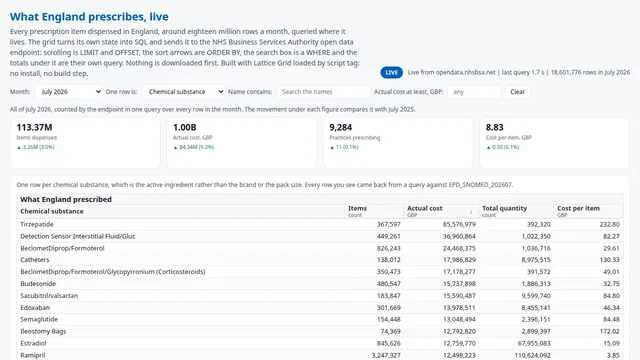This screenshot has width=640, height=360.
Task: Focus the Name contains search box
Action: (x=324, y=92)
